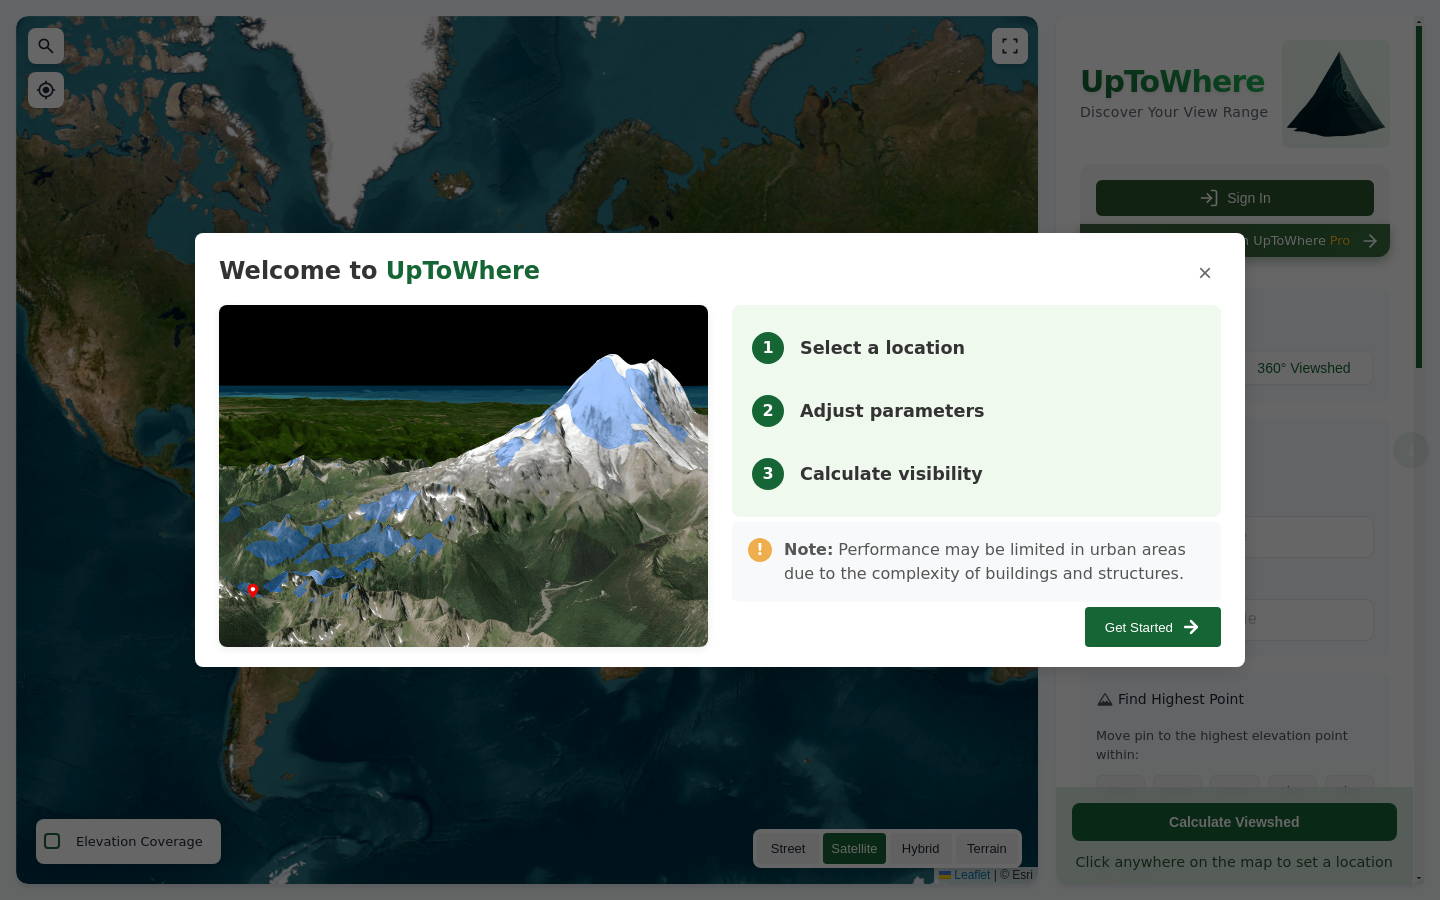The image size is (1440, 900).
Task: Switch map to Street layer
Action: pos(788,848)
